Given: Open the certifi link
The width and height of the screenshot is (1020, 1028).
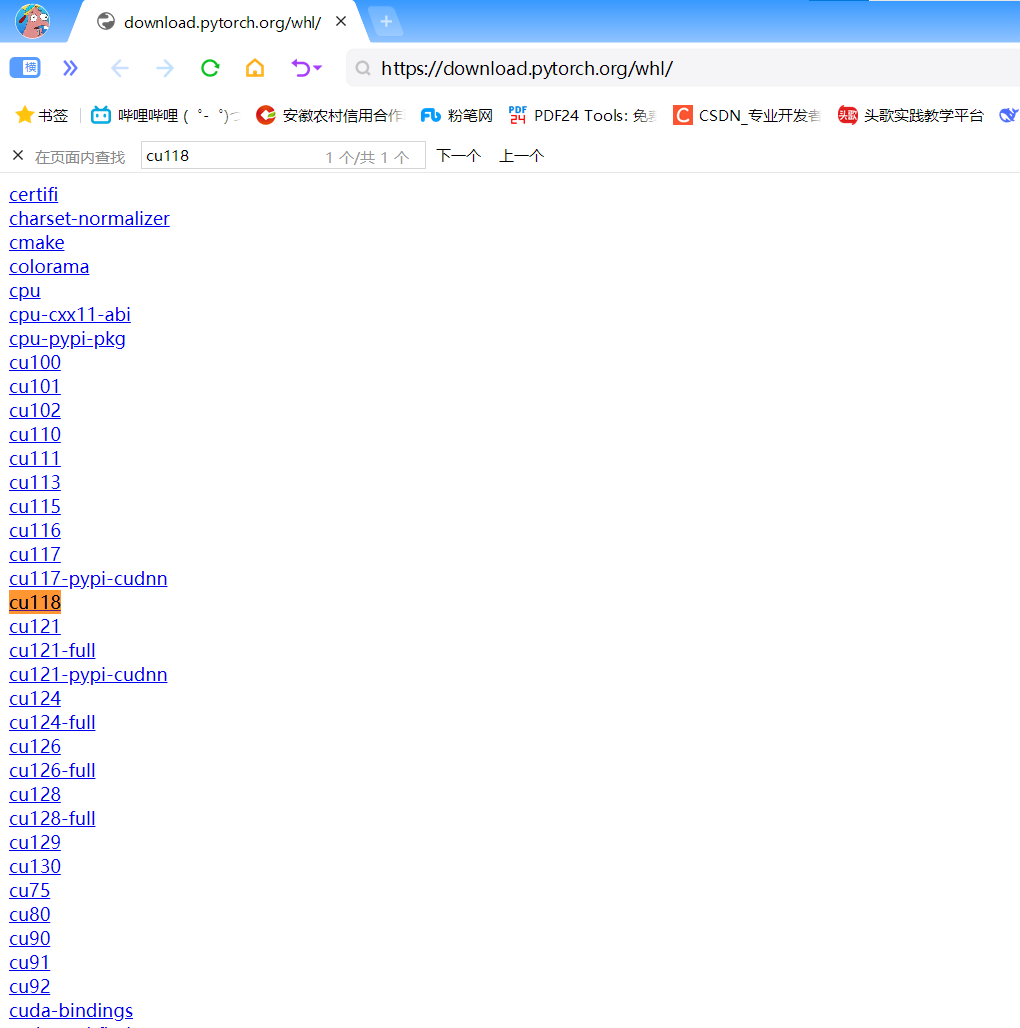Looking at the screenshot, I should coord(33,194).
